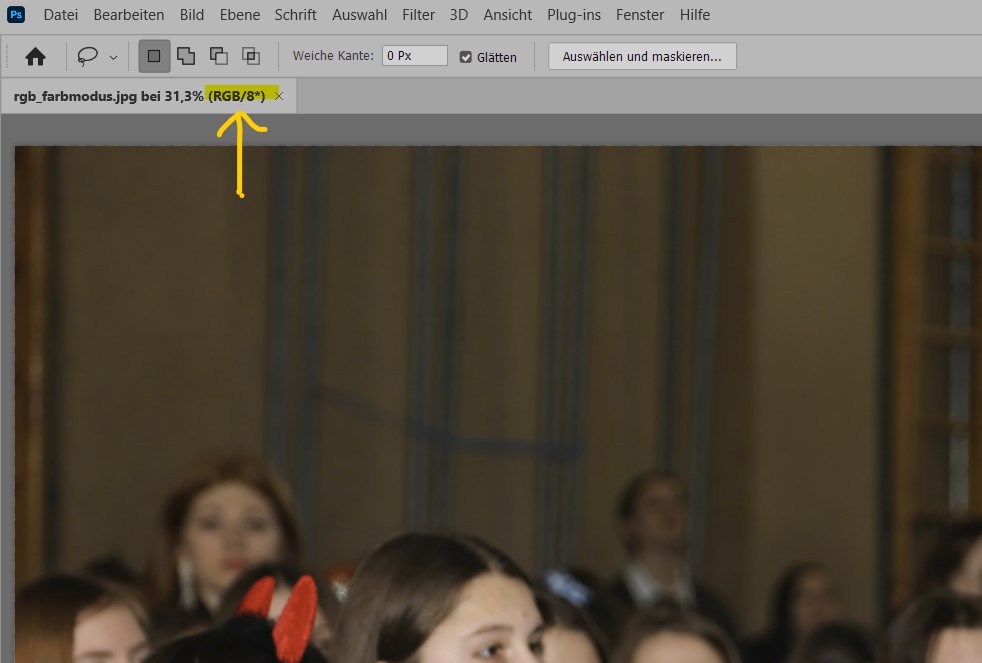Choose Intersect with Selection mode icon
Image resolution: width=982 pixels, height=663 pixels.
click(251, 56)
